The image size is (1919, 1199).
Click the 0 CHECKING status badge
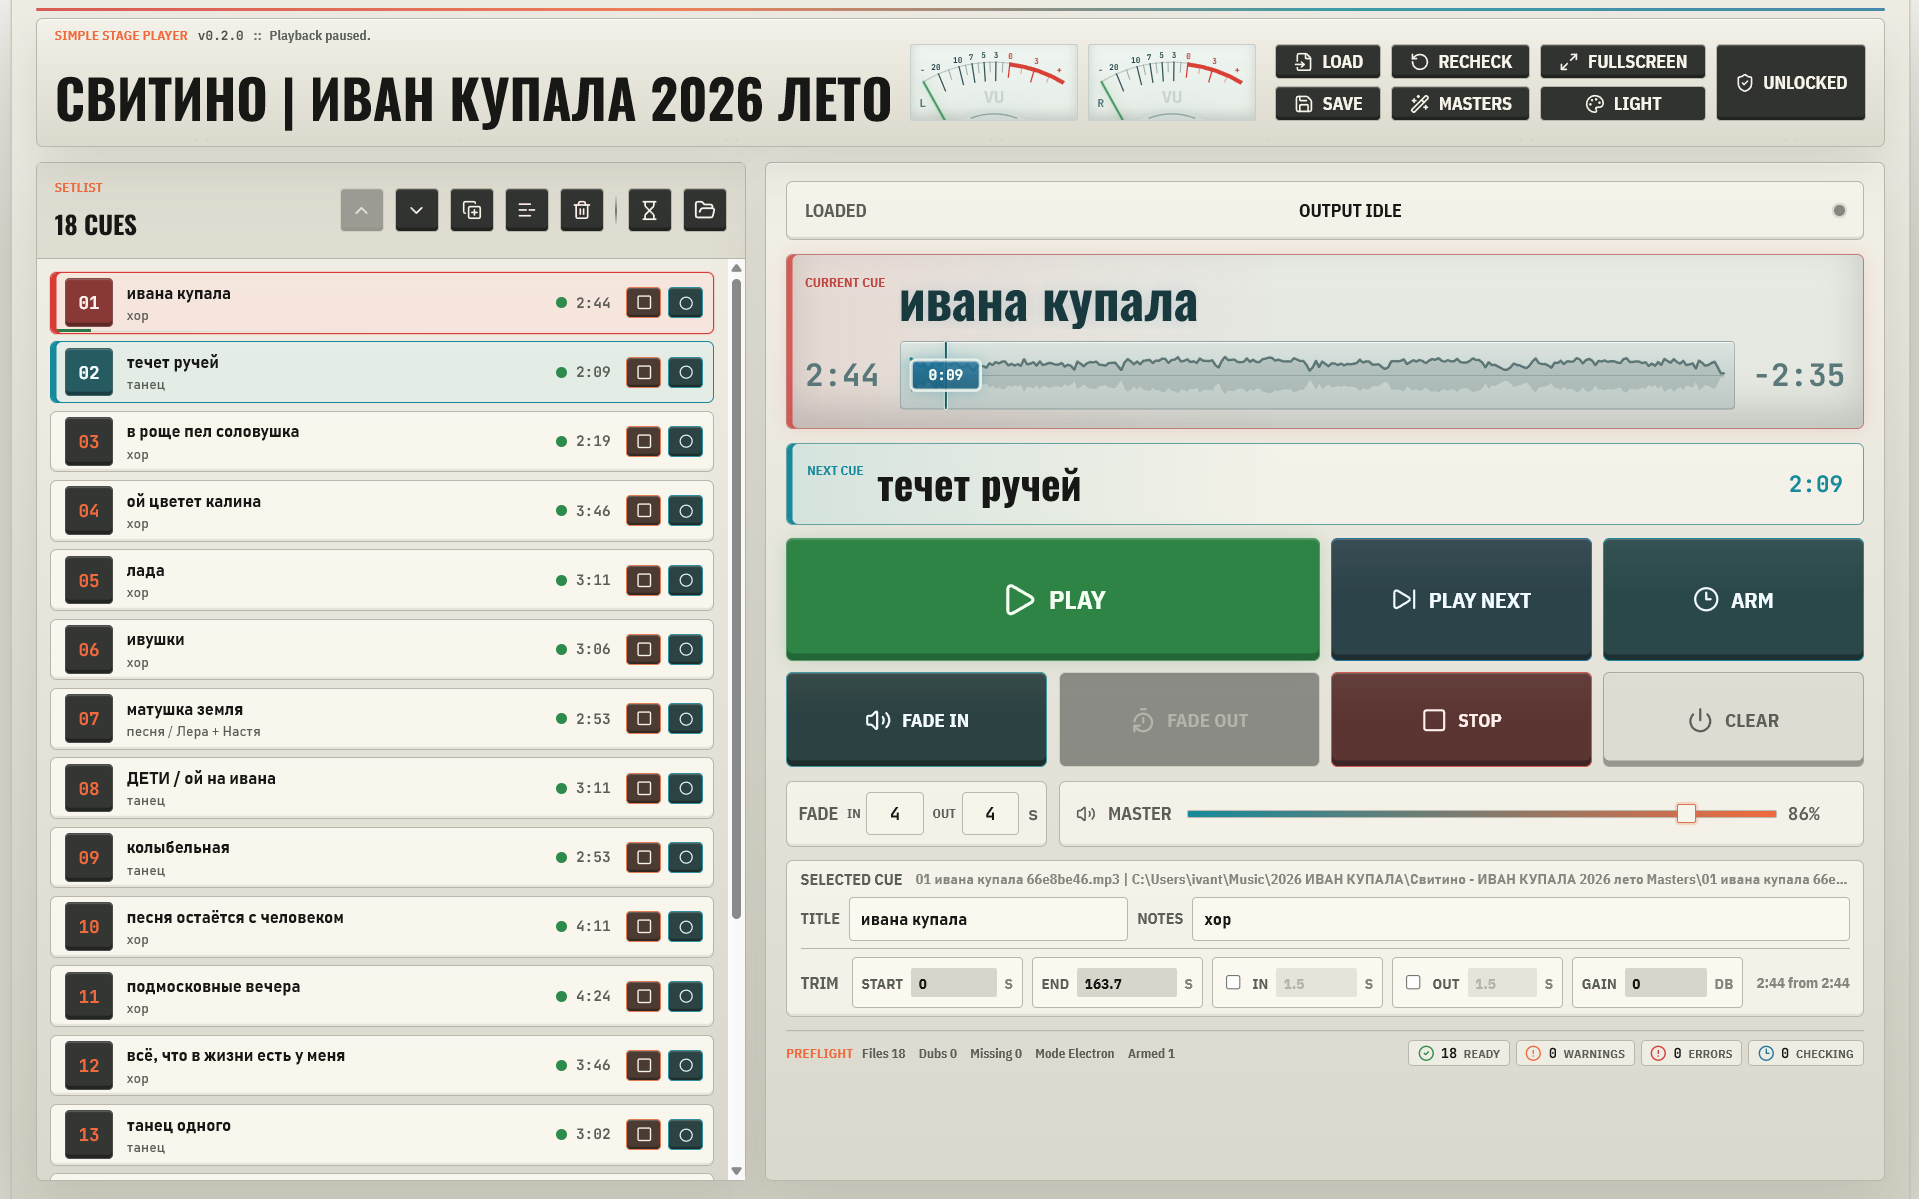[x=1806, y=1053]
